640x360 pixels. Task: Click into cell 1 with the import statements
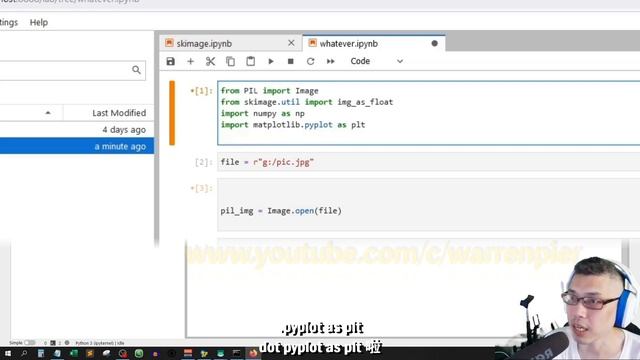click(429, 113)
